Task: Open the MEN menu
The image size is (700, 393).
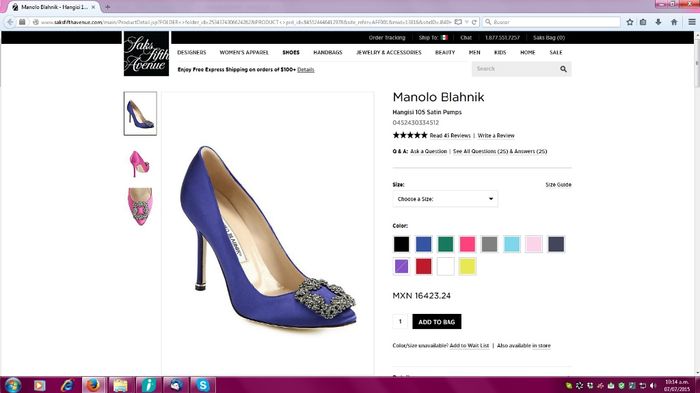Action: point(475,52)
